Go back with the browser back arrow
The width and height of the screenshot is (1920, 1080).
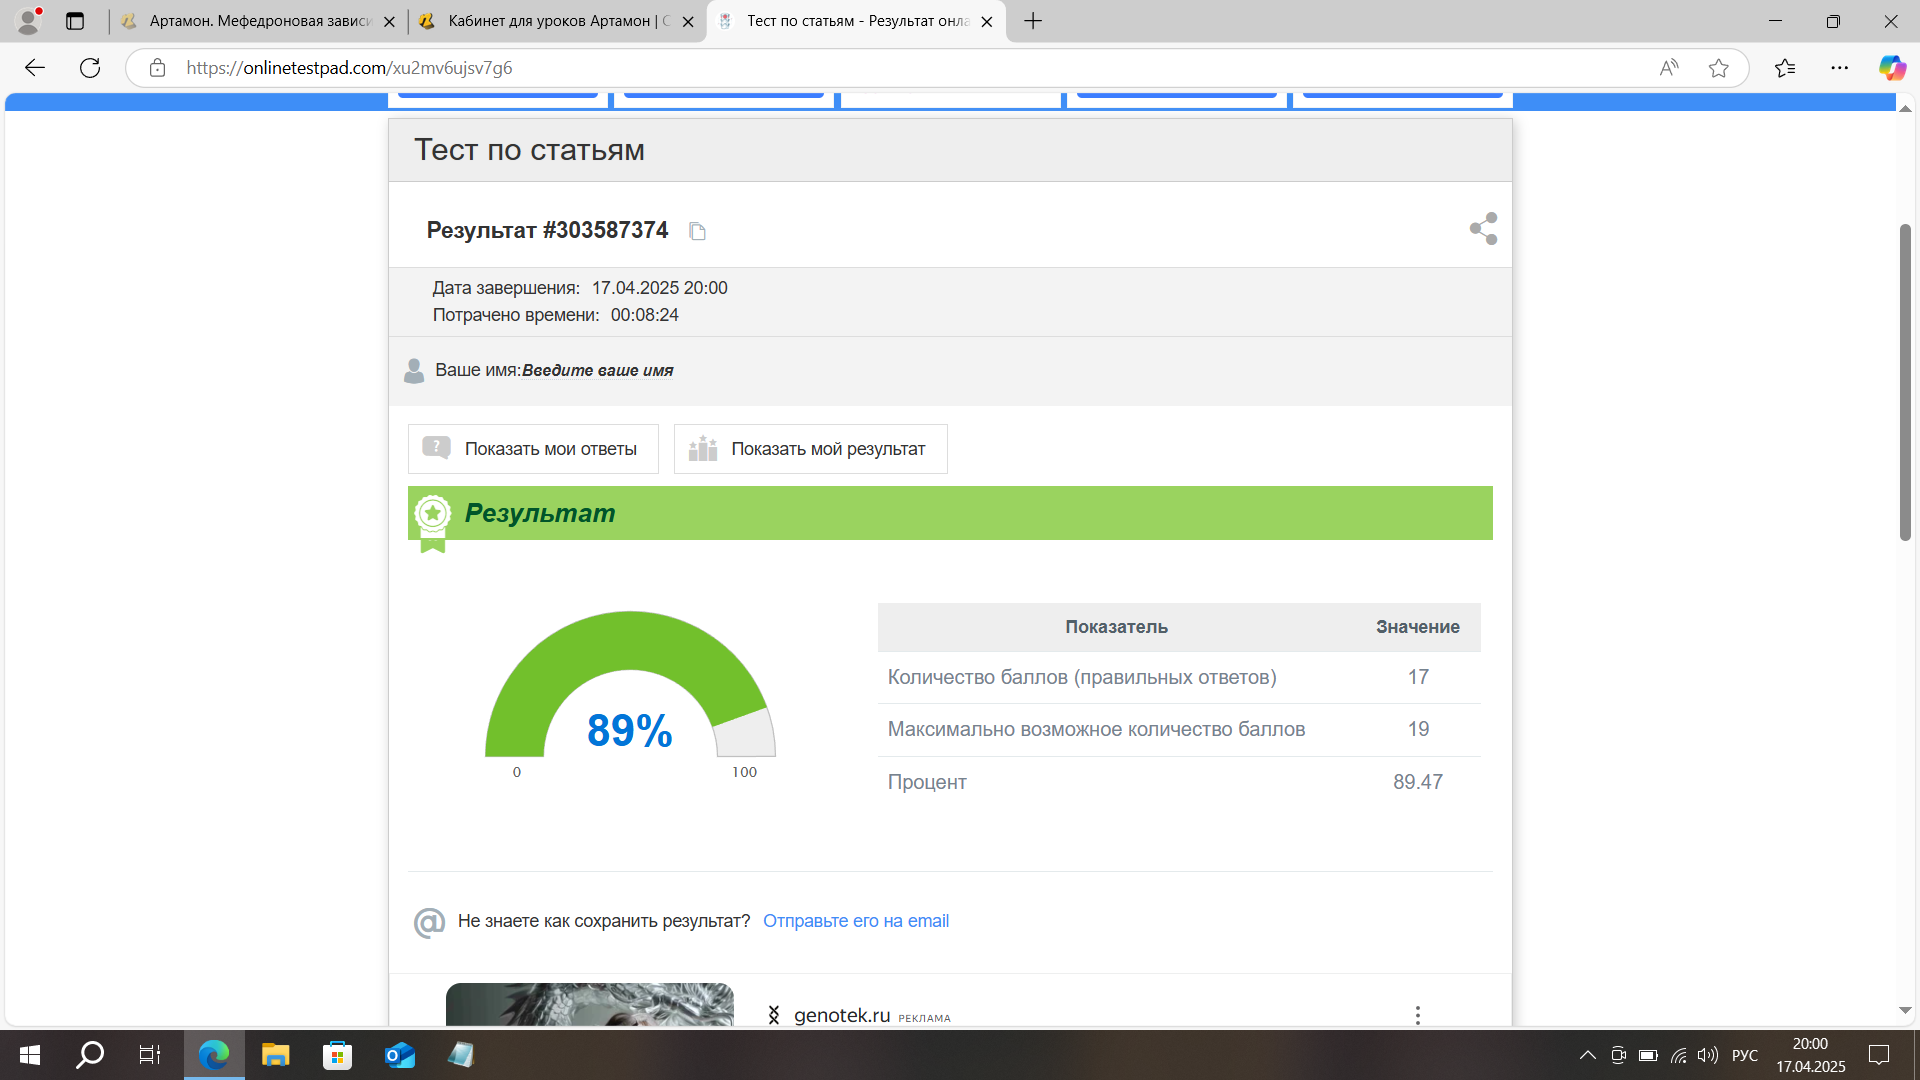tap(35, 68)
